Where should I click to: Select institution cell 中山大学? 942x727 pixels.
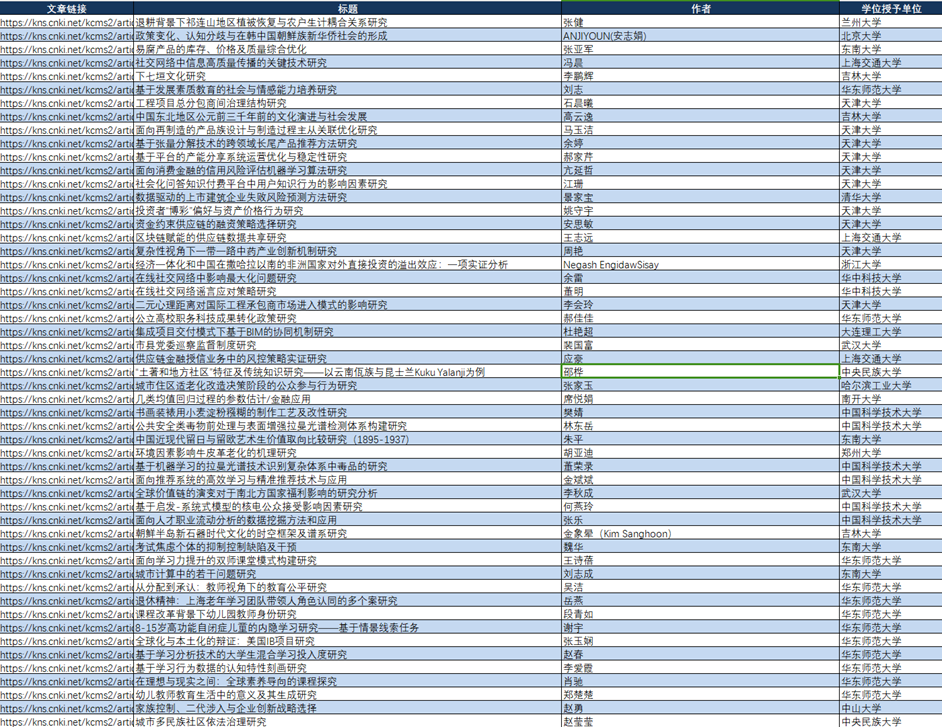[891, 708]
